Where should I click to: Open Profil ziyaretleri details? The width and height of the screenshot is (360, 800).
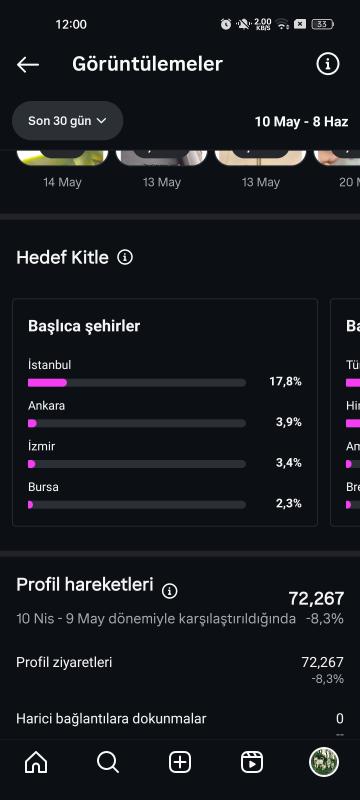coord(180,670)
